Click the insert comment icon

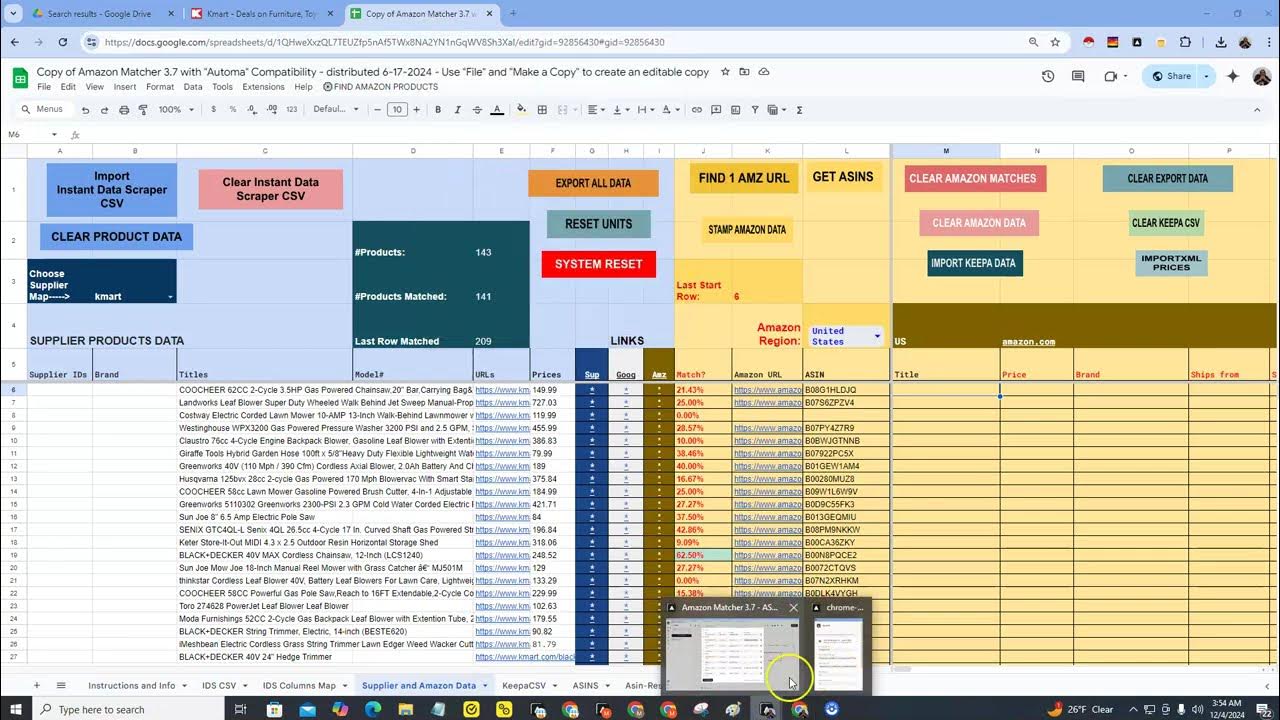coord(716,109)
